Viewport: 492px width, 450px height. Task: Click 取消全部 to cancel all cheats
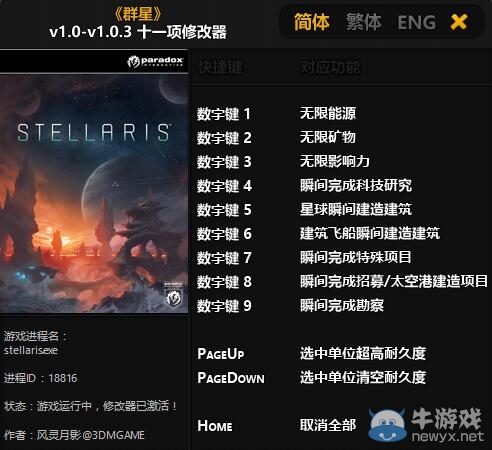coord(328,425)
